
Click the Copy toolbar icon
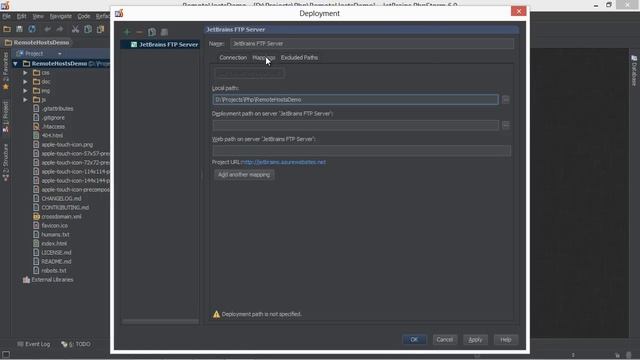pos(88,29)
